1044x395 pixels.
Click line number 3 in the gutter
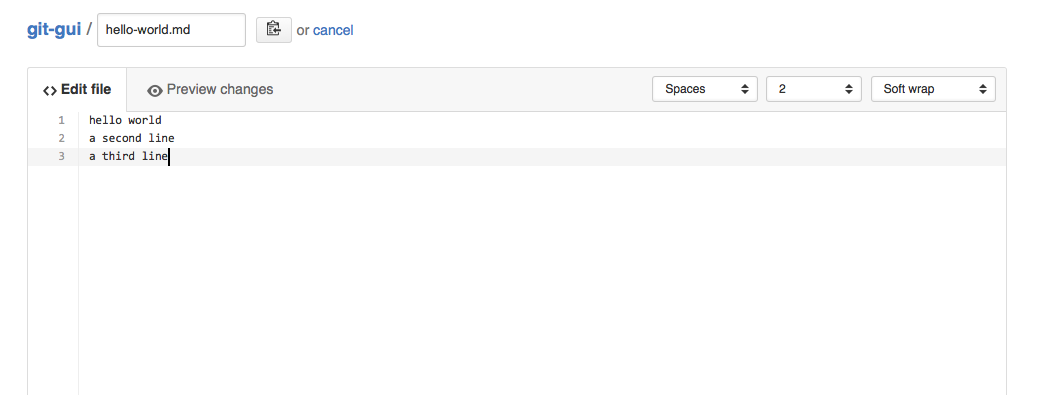61,157
